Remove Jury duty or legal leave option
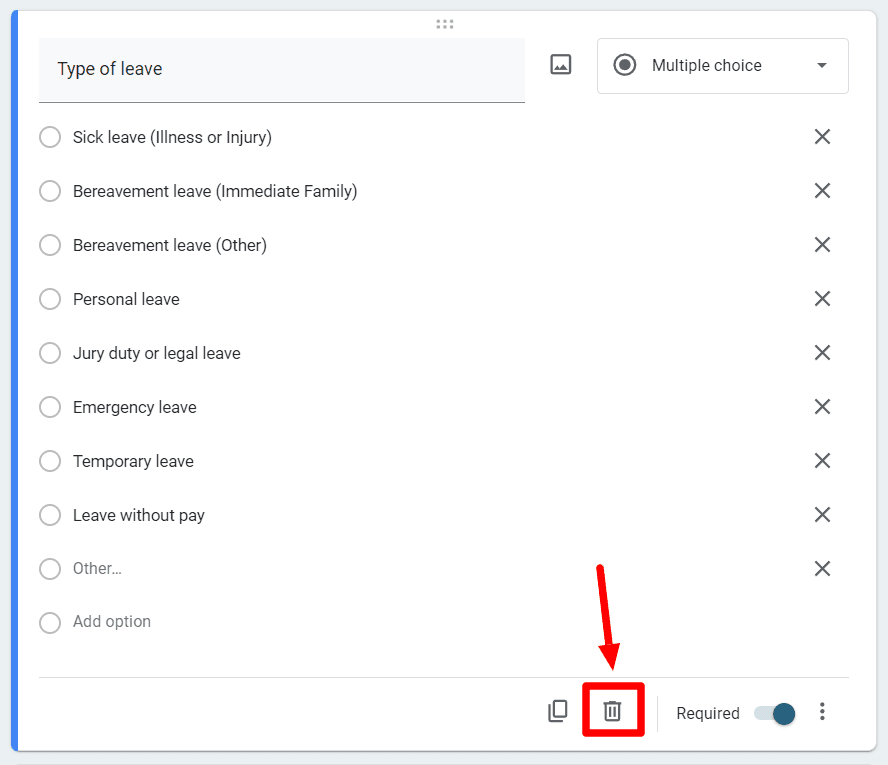 click(x=822, y=353)
